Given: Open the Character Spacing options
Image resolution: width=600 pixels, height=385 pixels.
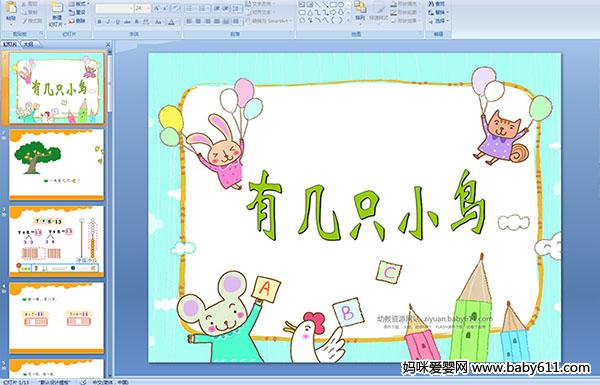Looking at the screenshot, I should tap(147, 22).
